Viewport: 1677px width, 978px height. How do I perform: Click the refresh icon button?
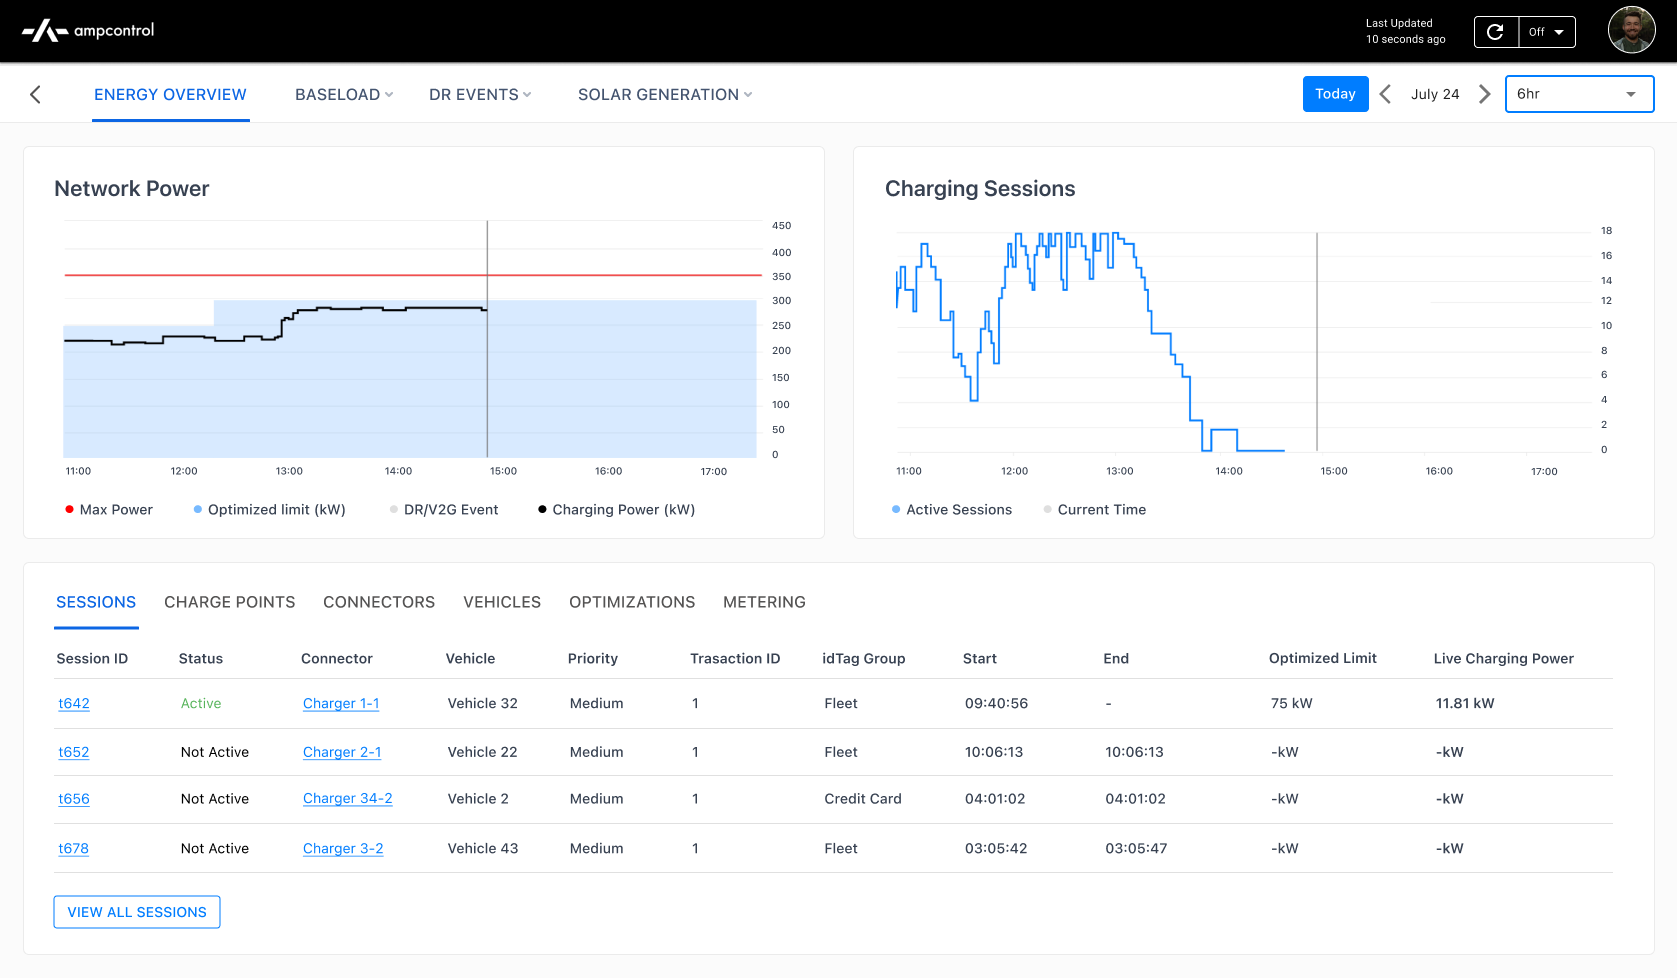tap(1496, 32)
